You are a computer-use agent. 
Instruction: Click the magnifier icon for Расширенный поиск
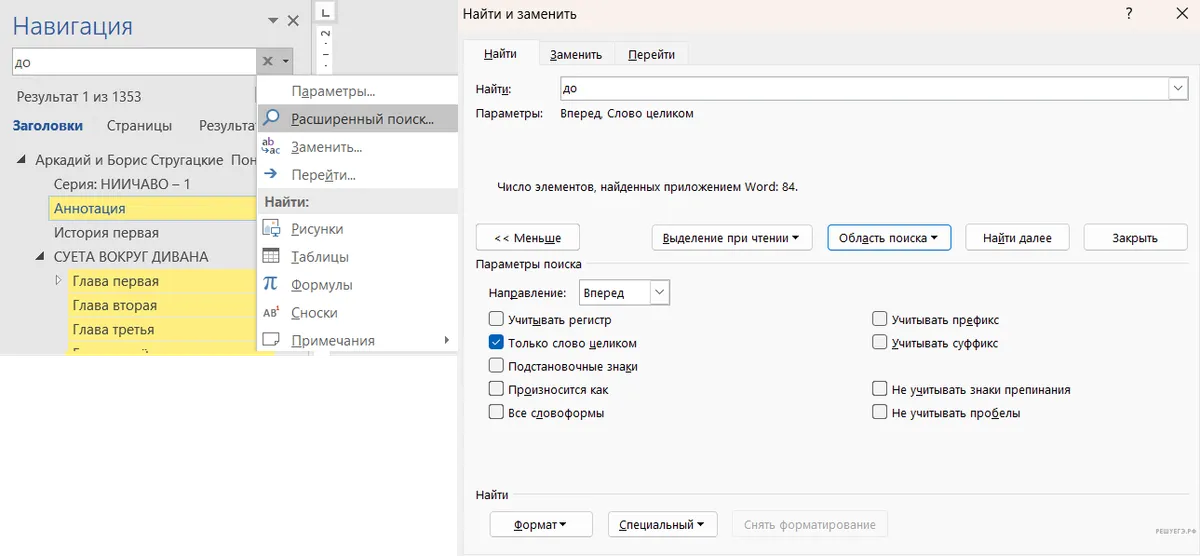coord(271,118)
